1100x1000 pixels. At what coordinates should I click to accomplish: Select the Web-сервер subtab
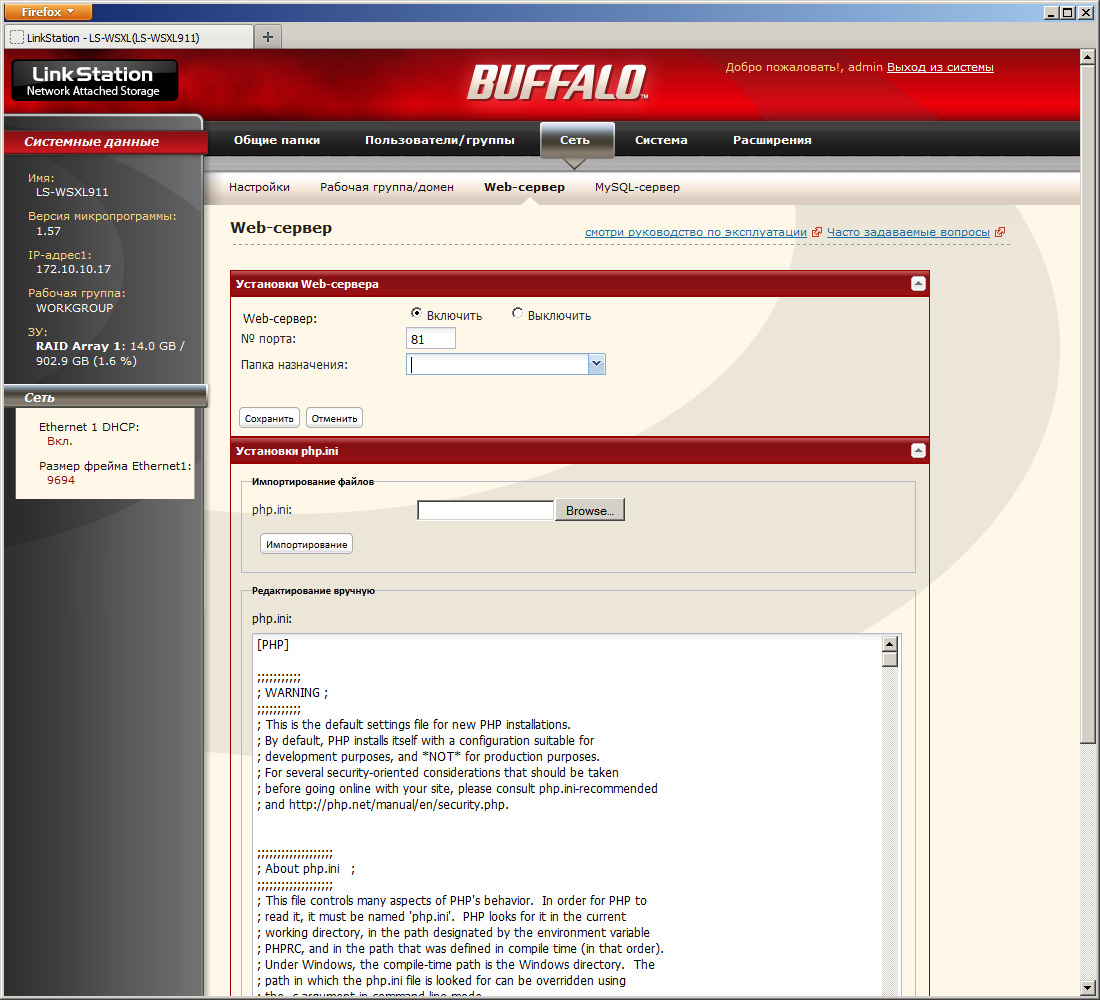(x=524, y=187)
